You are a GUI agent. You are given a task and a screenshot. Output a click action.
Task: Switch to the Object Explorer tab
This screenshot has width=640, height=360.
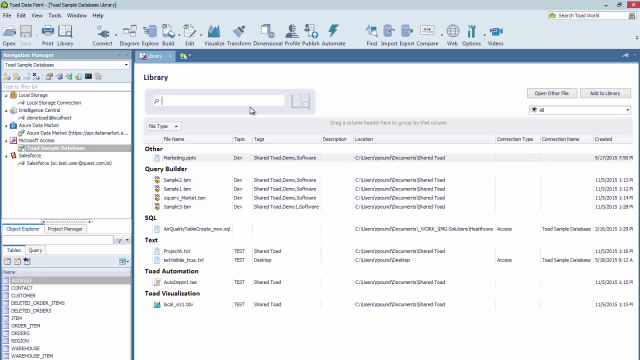[x=23, y=229]
